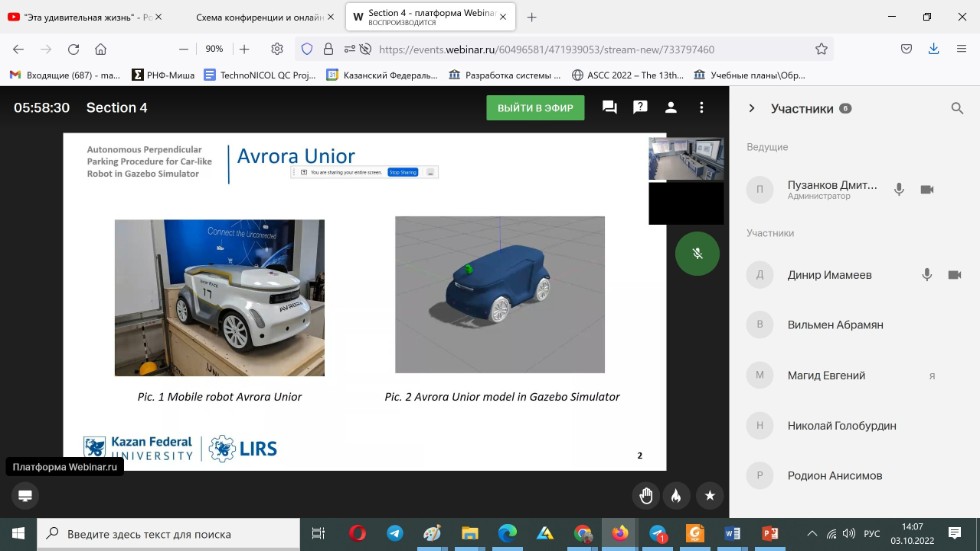Open the three-dot webinar options menu
The width and height of the screenshot is (980, 551).
click(x=702, y=108)
